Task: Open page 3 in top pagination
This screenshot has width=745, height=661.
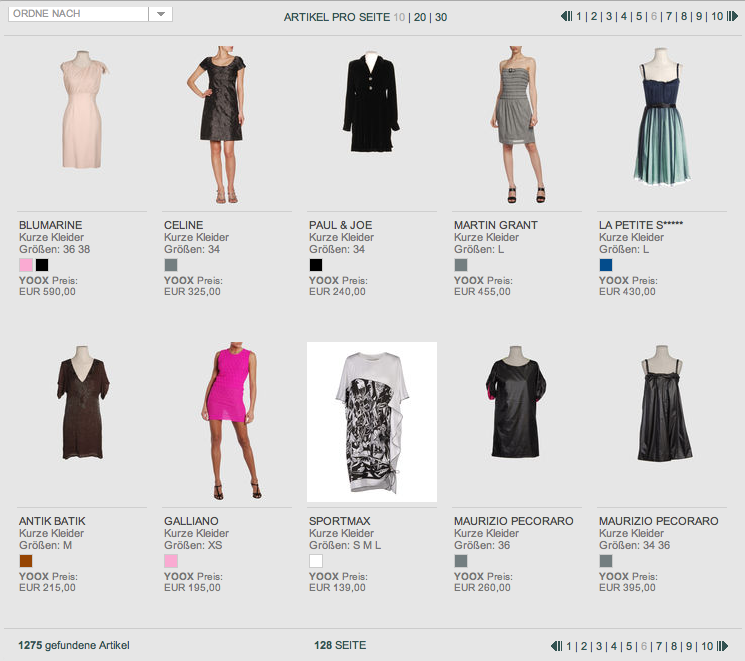Action: 609,16
